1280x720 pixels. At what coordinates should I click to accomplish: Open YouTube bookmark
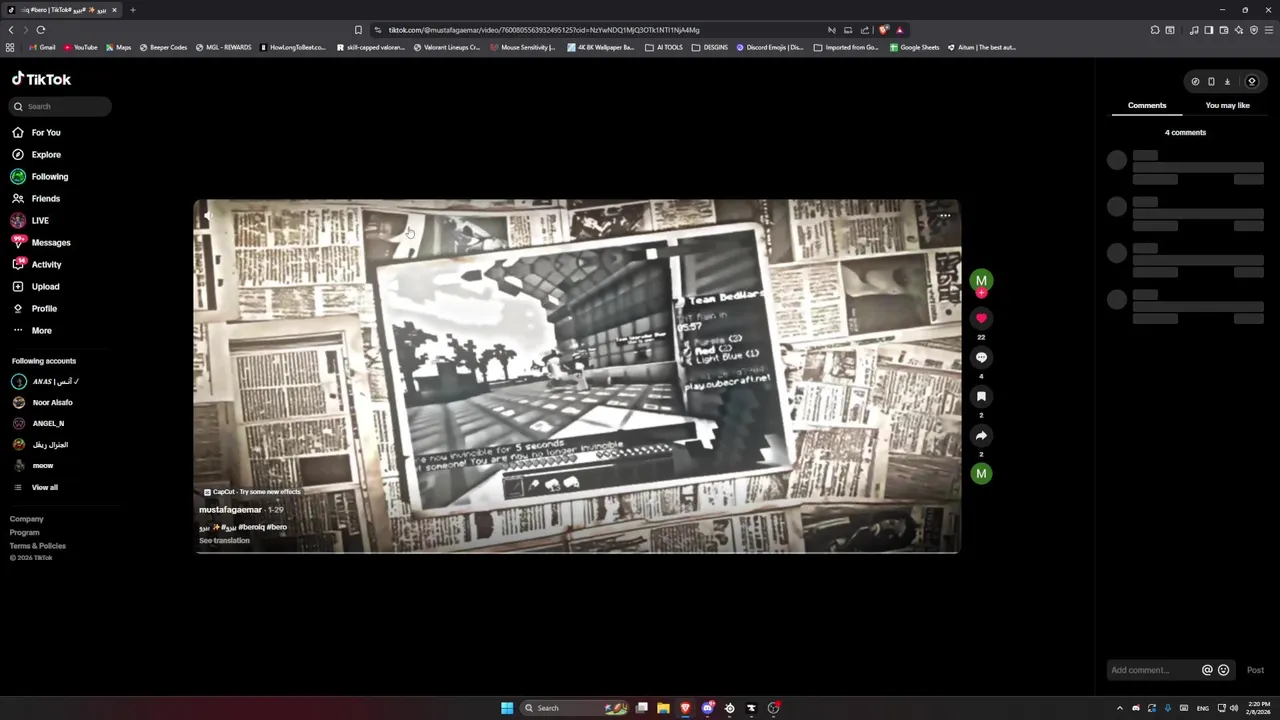(x=81, y=47)
